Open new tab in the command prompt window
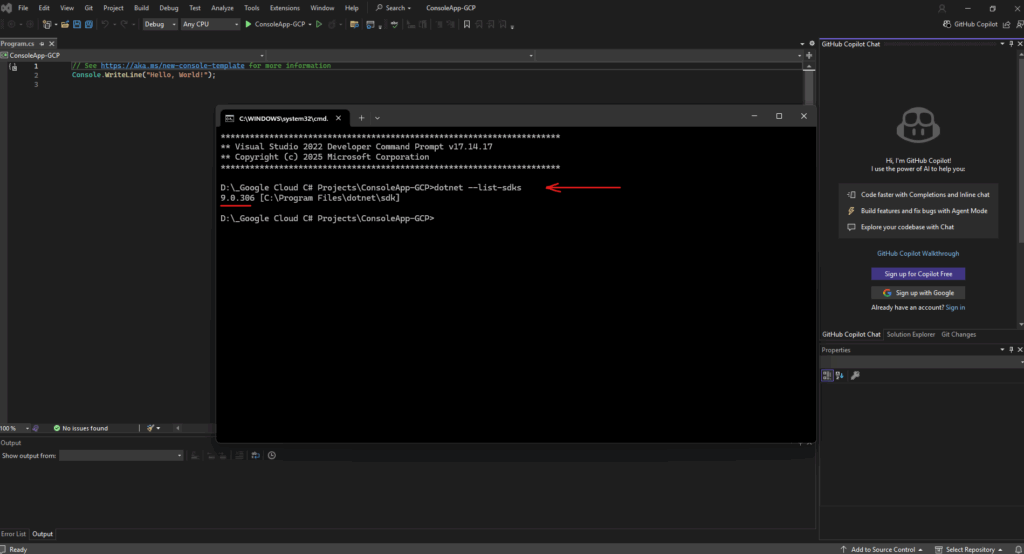Screen dimensions: 1024x554 tap(361, 117)
